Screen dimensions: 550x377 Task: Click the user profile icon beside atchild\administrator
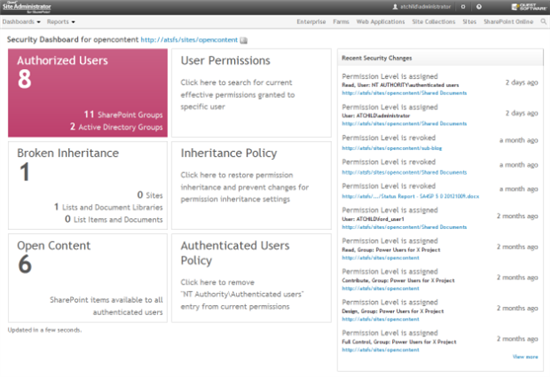pos(395,7)
